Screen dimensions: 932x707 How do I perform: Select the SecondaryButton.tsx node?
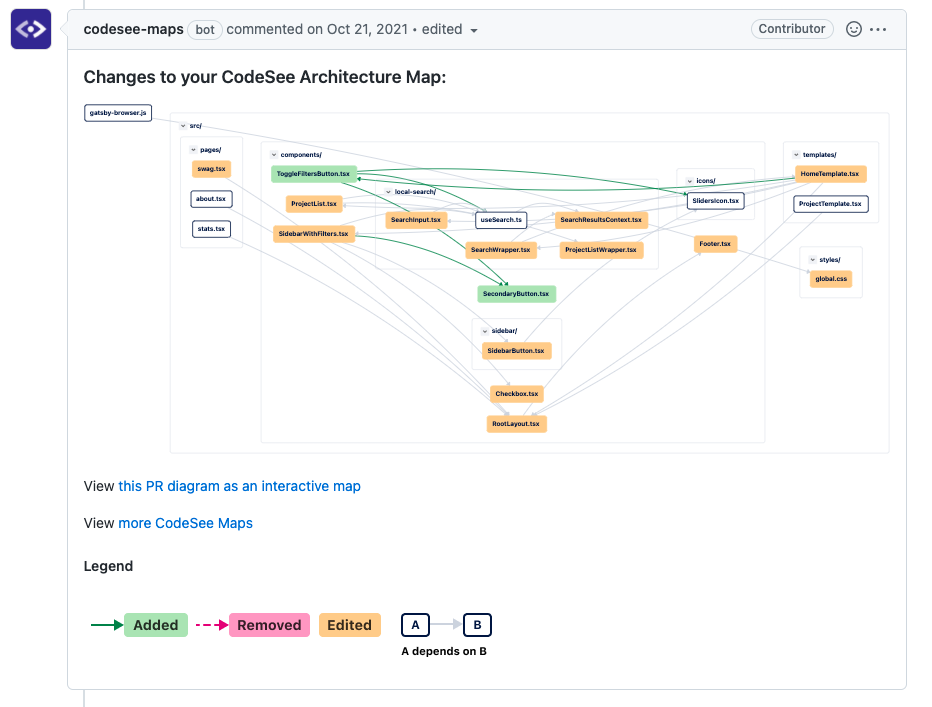516,294
